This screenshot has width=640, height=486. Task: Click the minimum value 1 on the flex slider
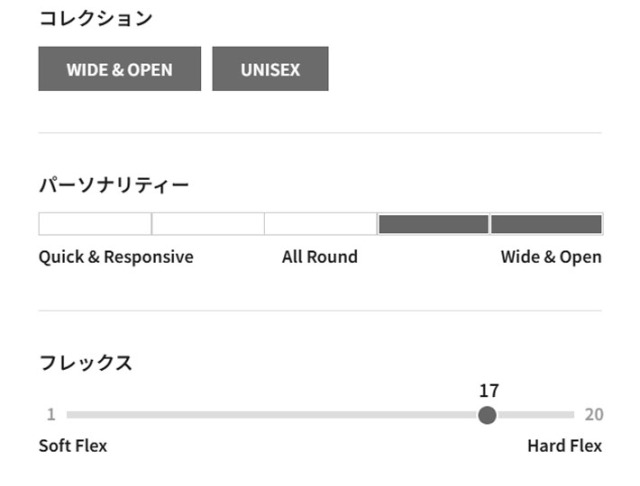(x=50, y=415)
